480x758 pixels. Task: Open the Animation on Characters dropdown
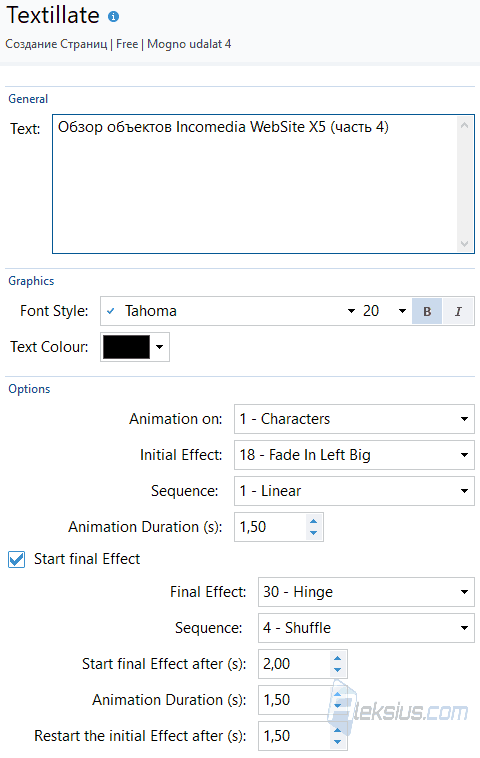point(354,419)
